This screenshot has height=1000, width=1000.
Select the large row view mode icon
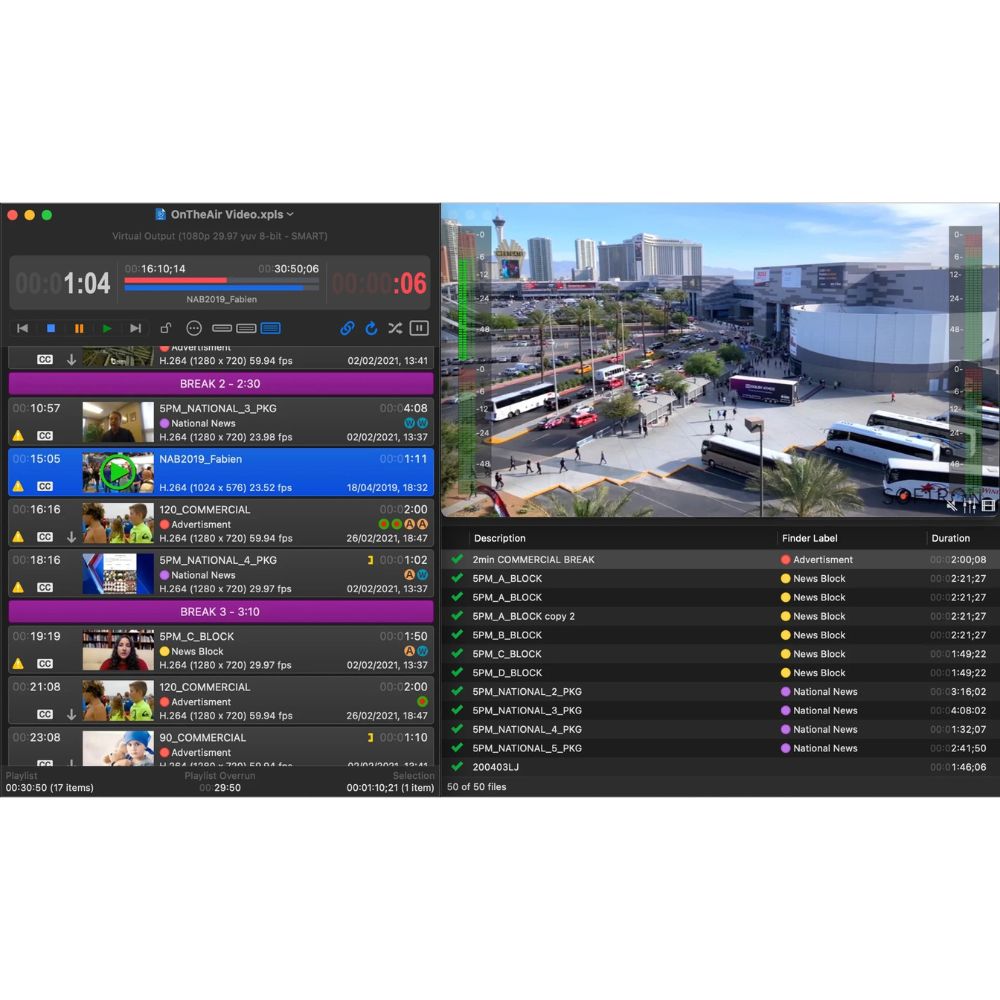point(271,328)
